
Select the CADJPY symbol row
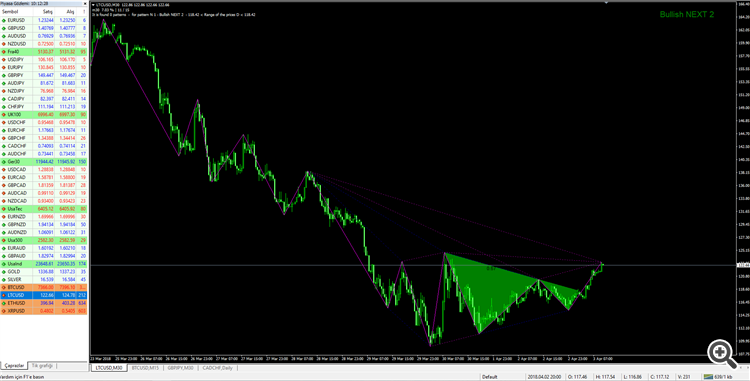(x=44, y=99)
